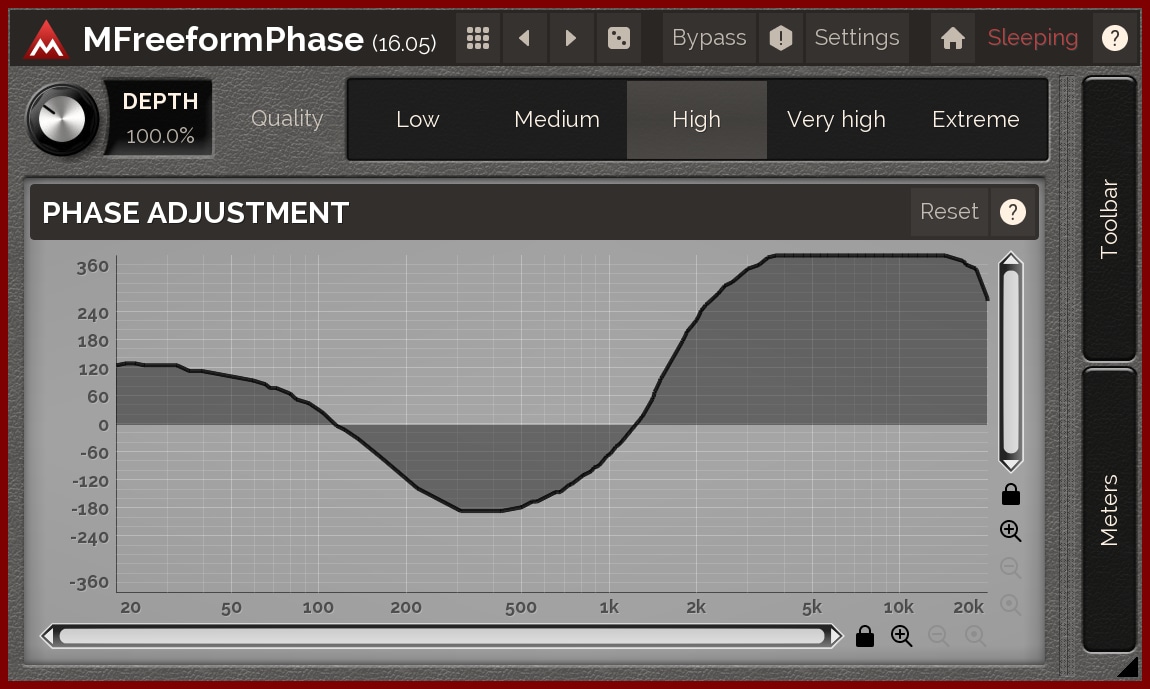Toggle the Bypass button
Screen dimensions: 1150x689
point(709,38)
